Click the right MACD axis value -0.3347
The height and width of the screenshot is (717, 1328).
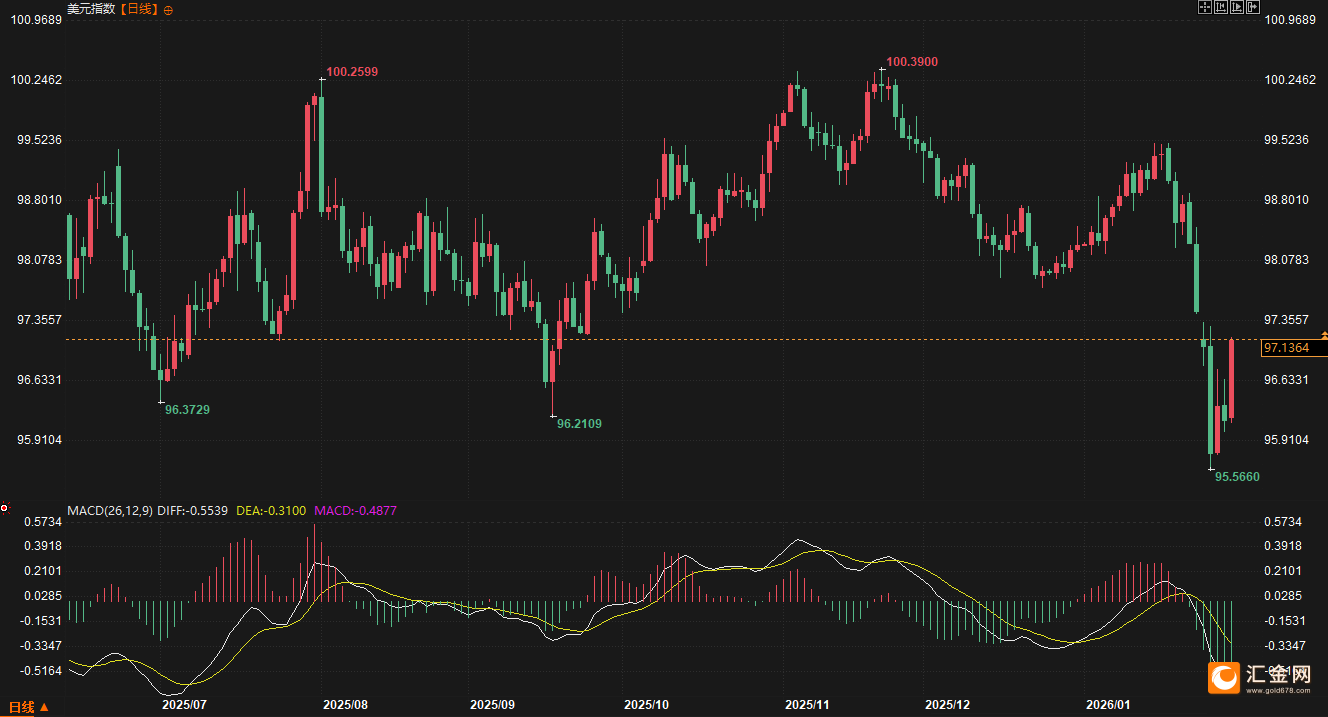click(x=1285, y=646)
